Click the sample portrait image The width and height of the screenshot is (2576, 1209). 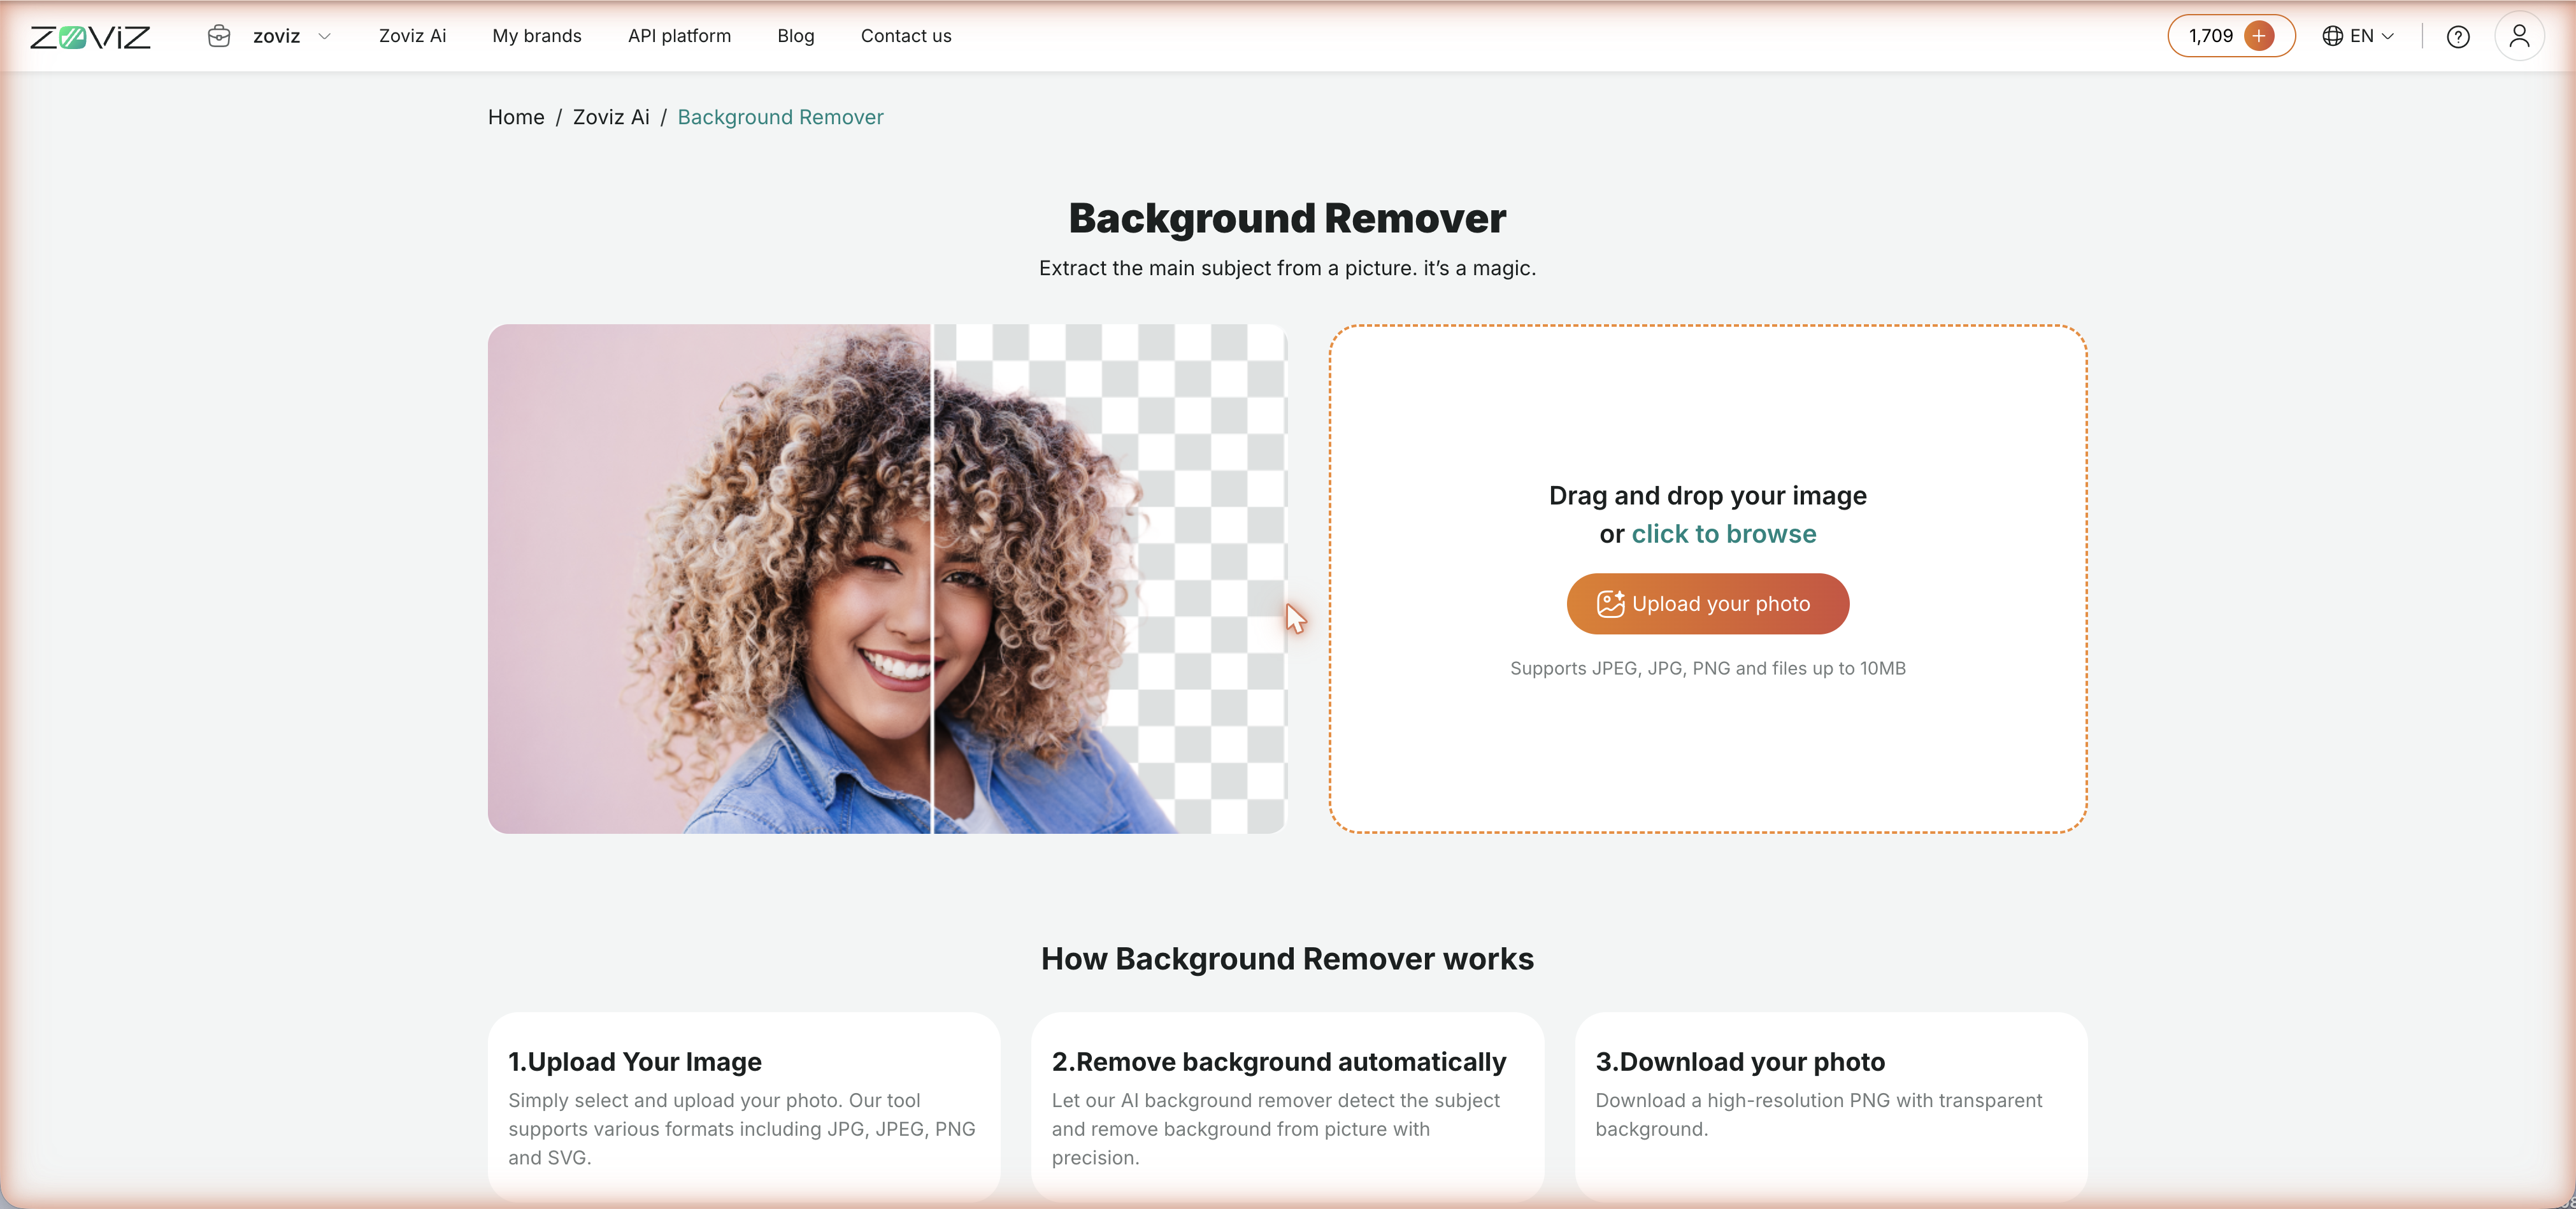click(887, 578)
